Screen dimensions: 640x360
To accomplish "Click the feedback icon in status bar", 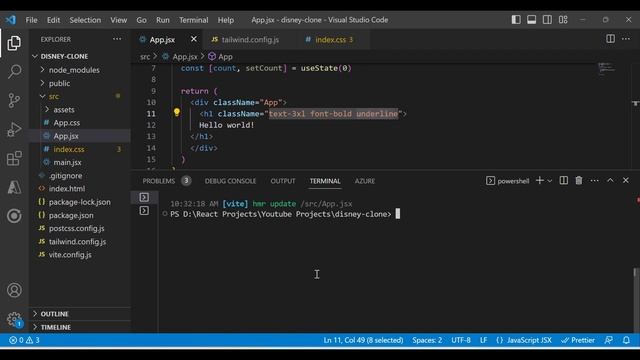I will [609, 340].
